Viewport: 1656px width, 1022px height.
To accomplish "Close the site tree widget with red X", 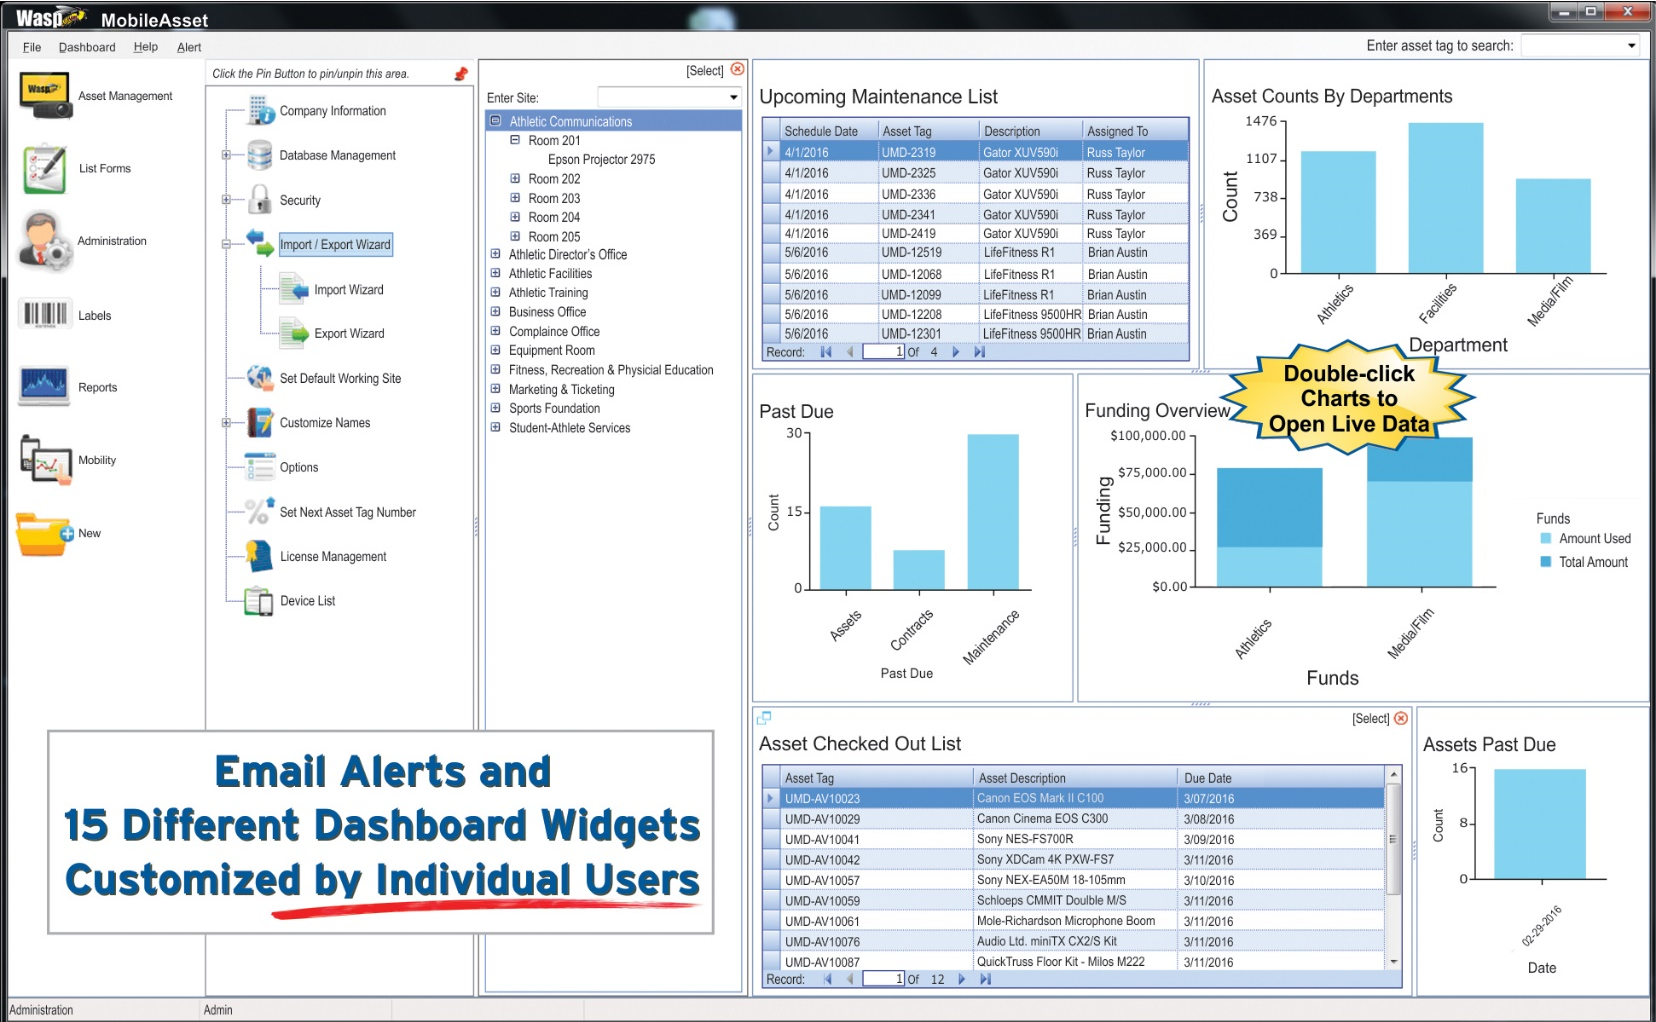I will click(738, 69).
